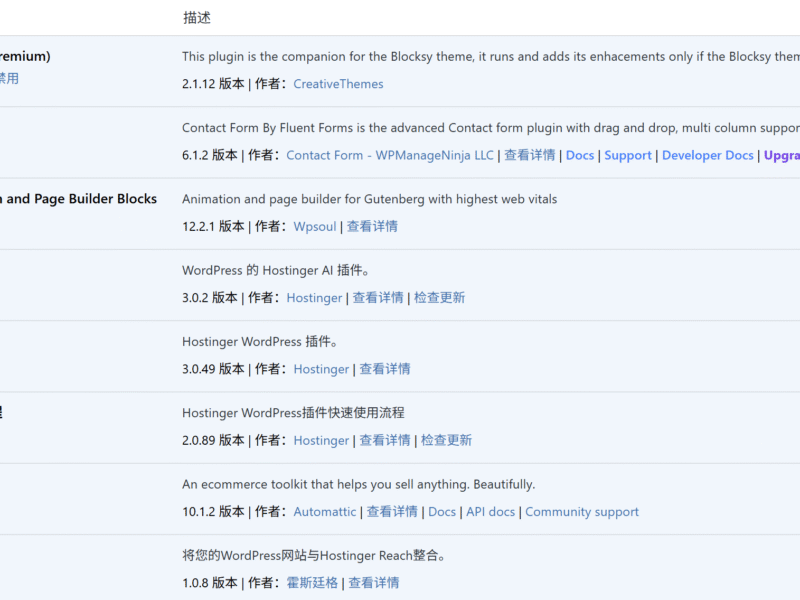View details for the Hostinger Reach plugin

[374, 583]
